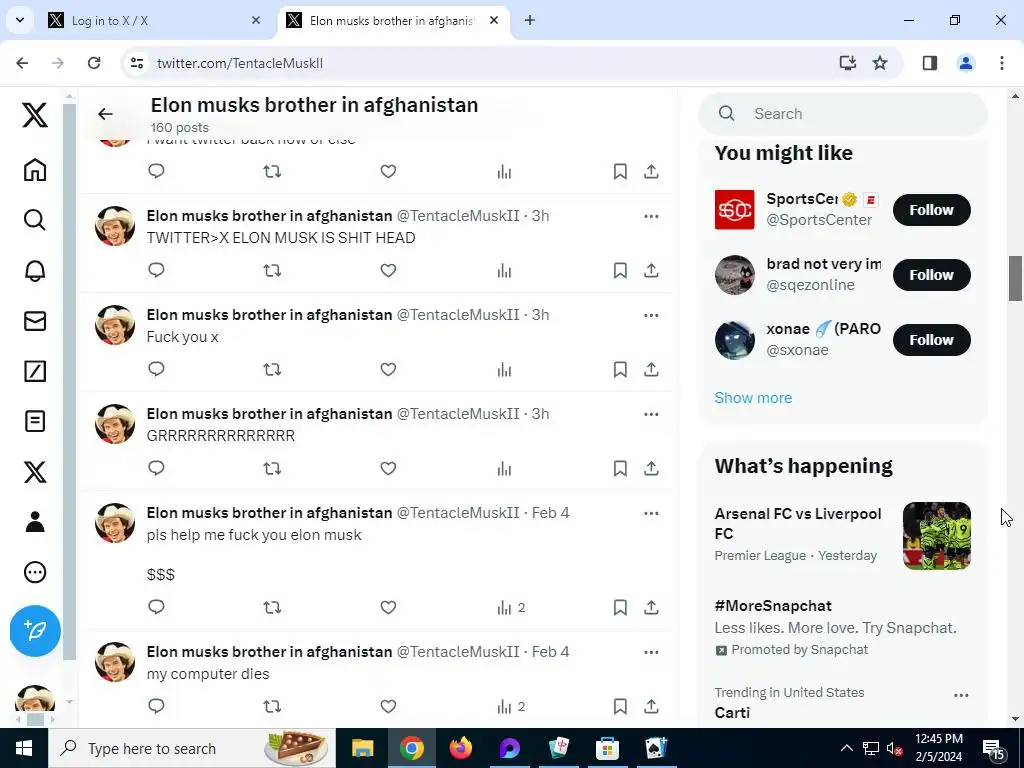This screenshot has height=768, width=1024.
Task: Share the GRRRRRRRRRRRRRR post
Action: tap(651, 468)
